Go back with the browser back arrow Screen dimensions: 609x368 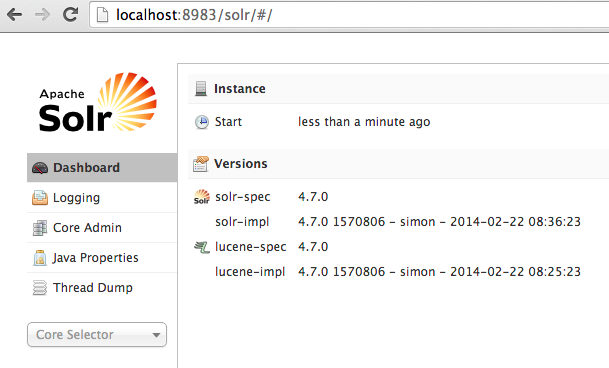tap(14, 15)
